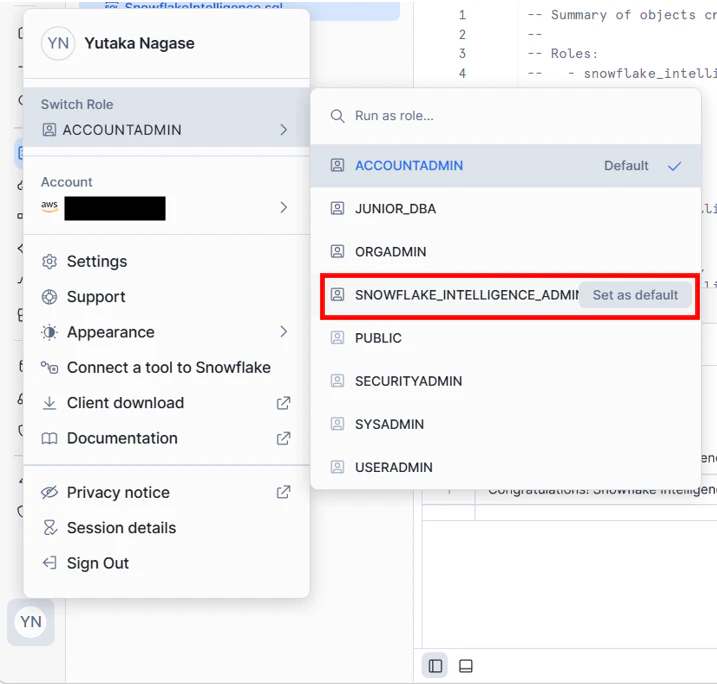
Task: Click external link icon next to Client download
Action: (284, 403)
